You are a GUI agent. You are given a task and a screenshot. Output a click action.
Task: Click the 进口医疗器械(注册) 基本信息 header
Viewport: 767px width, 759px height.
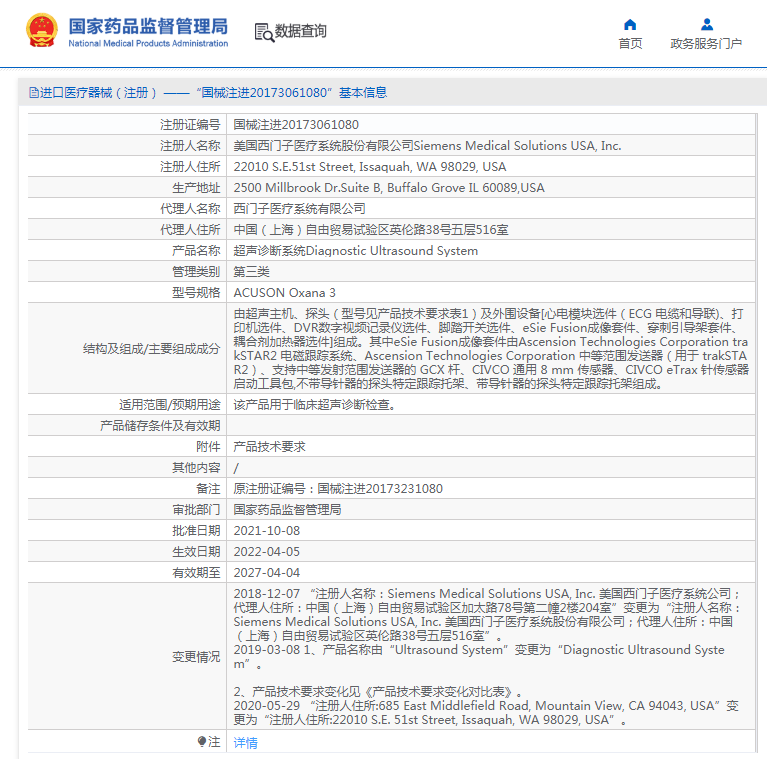pyautogui.click(x=208, y=92)
